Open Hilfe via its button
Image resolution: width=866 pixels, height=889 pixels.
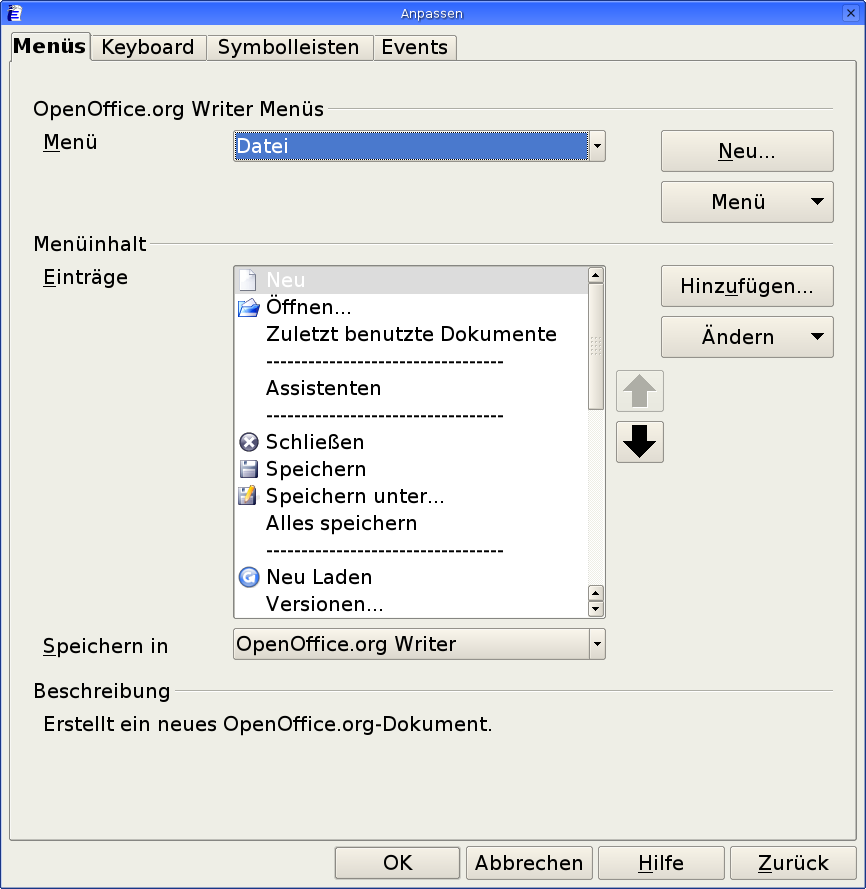pos(661,862)
